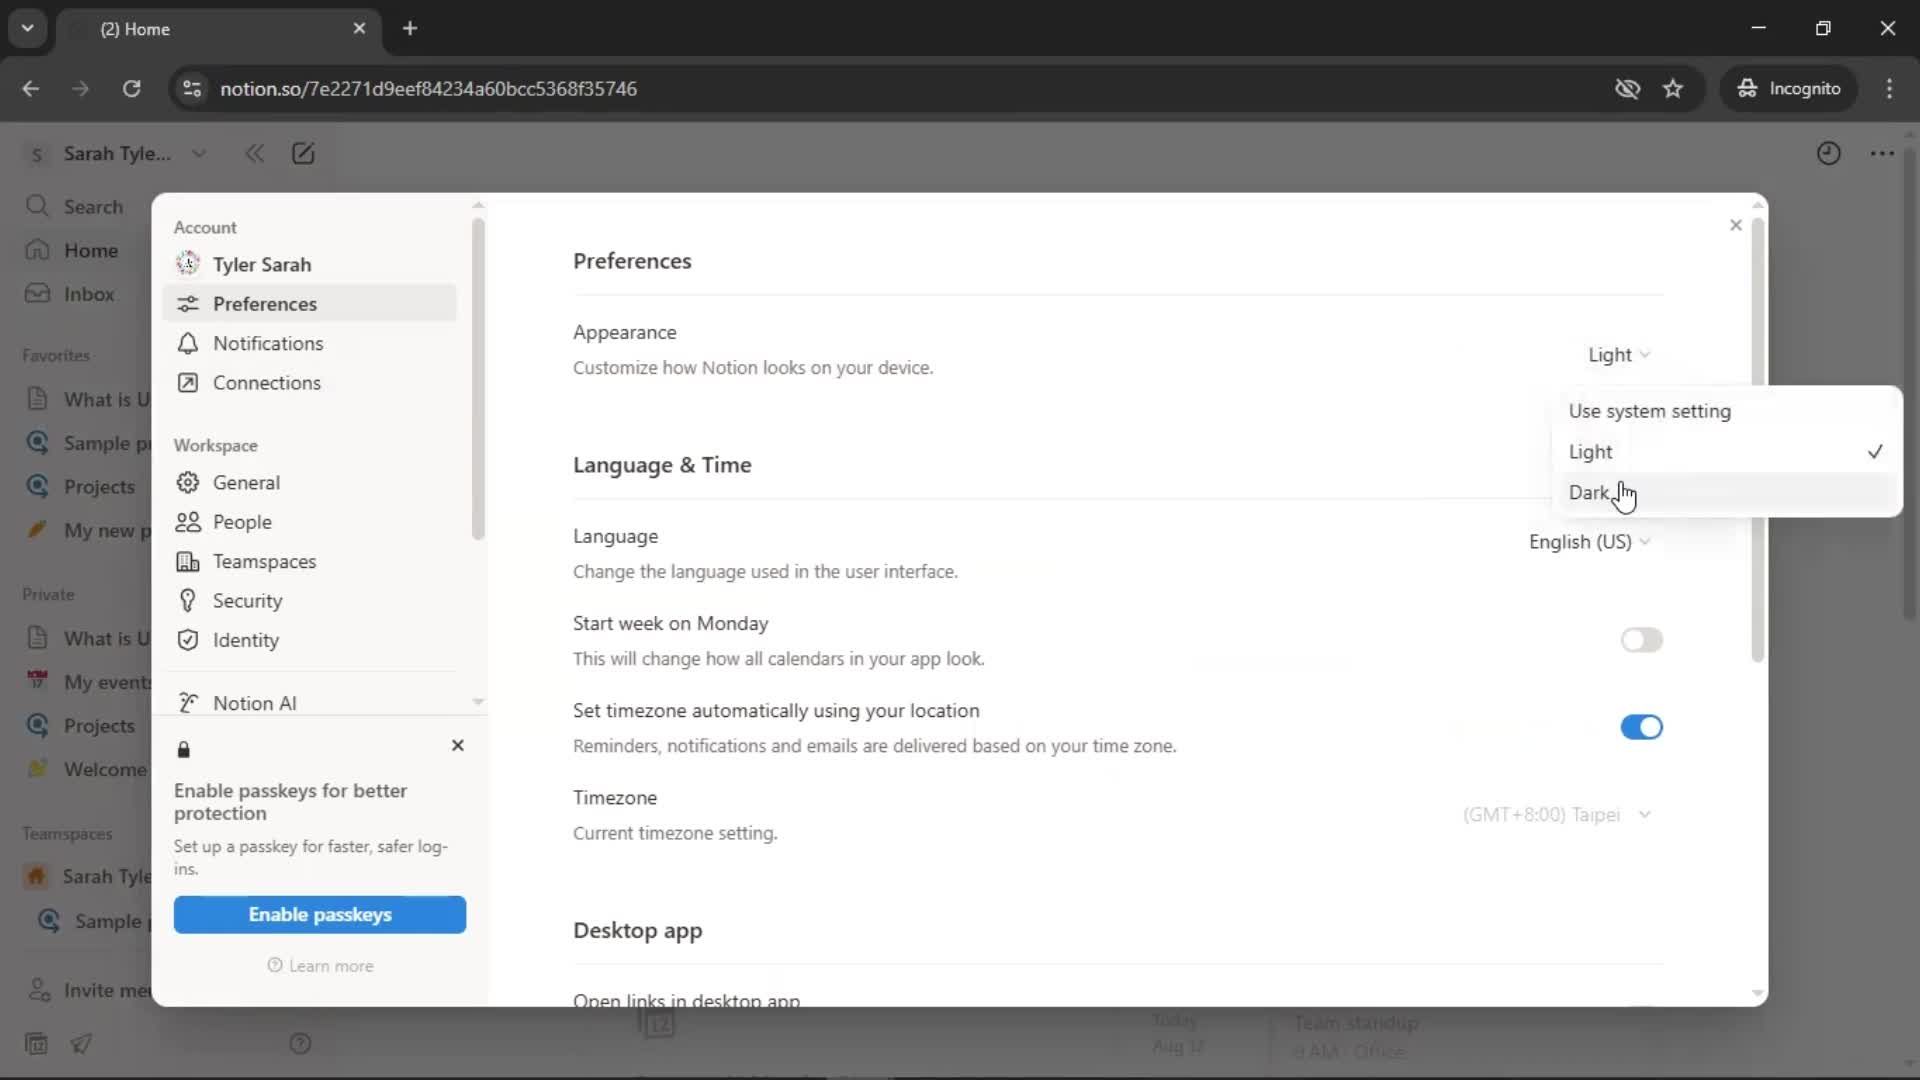The width and height of the screenshot is (1920, 1080).
Task: Click the Notion AI face icon
Action: 187,703
